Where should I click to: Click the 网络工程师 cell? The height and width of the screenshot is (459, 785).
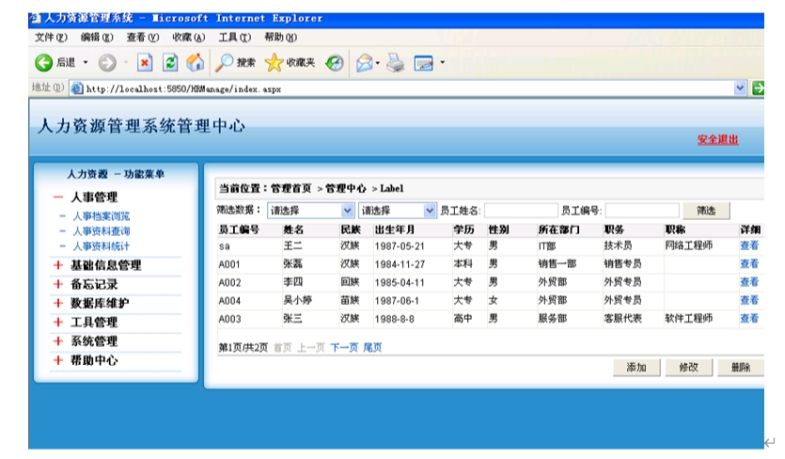[x=688, y=246]
